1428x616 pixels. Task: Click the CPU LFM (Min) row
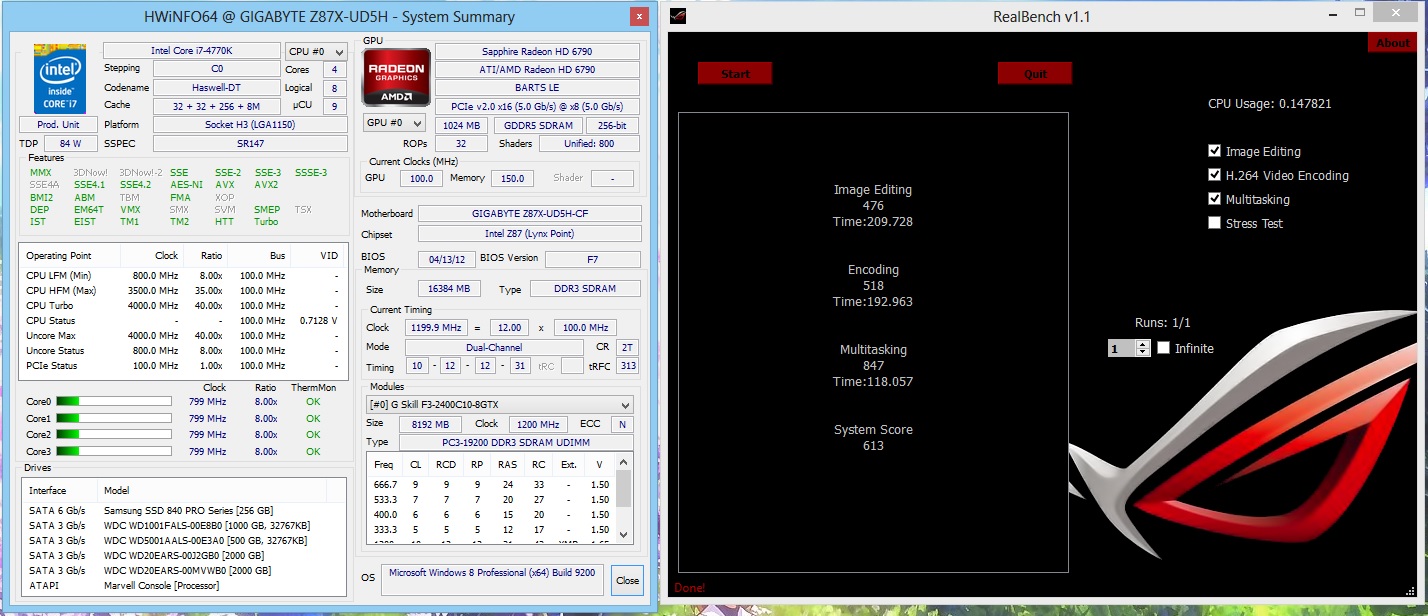pyautogui.click(x=183, y=275)
